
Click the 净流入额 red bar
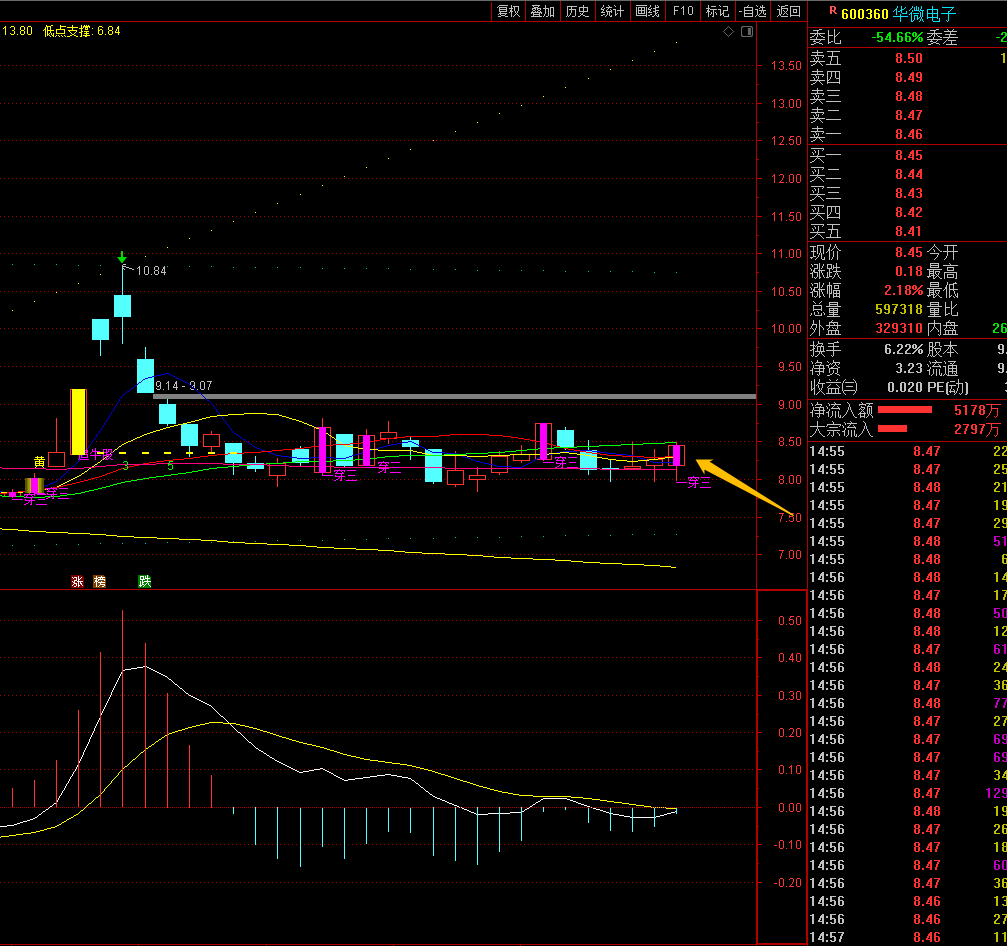tap(904, 410)
